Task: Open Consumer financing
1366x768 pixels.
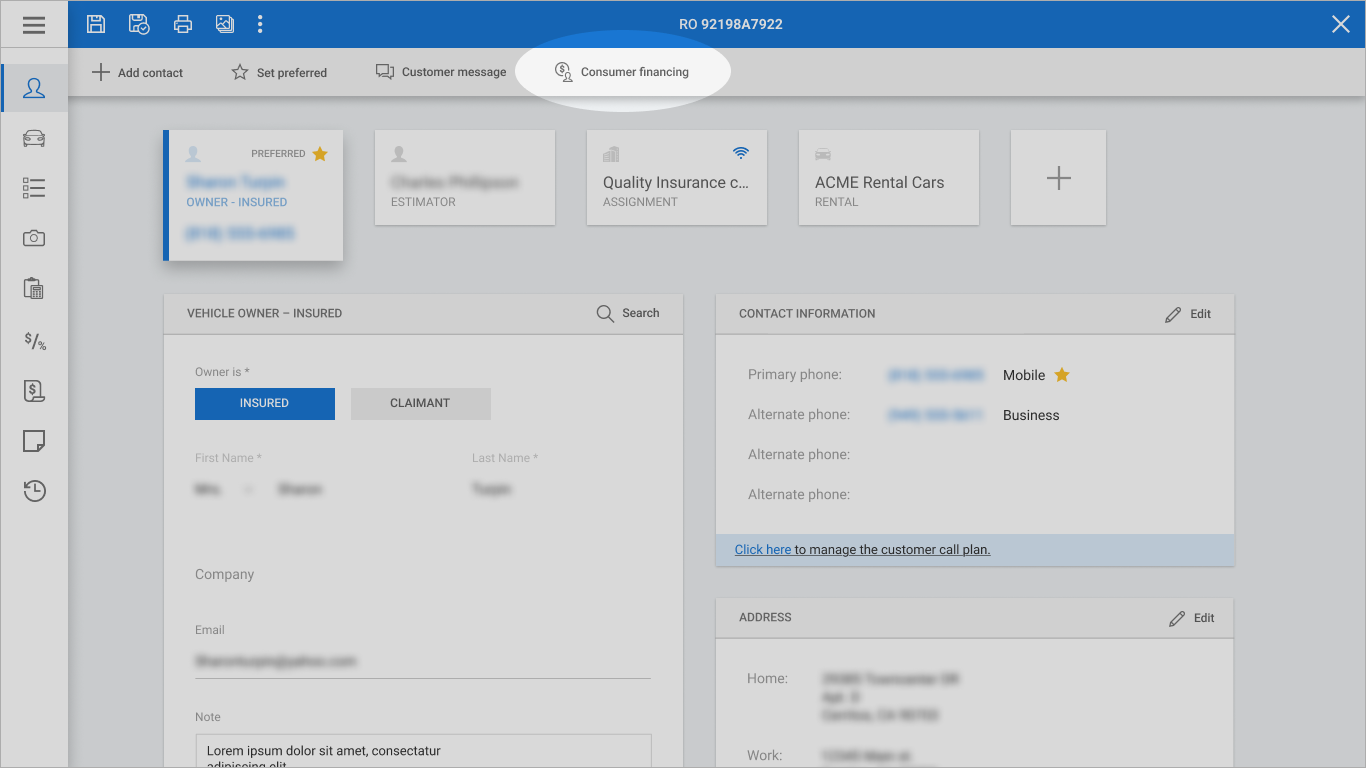Action: click(622, 72)
